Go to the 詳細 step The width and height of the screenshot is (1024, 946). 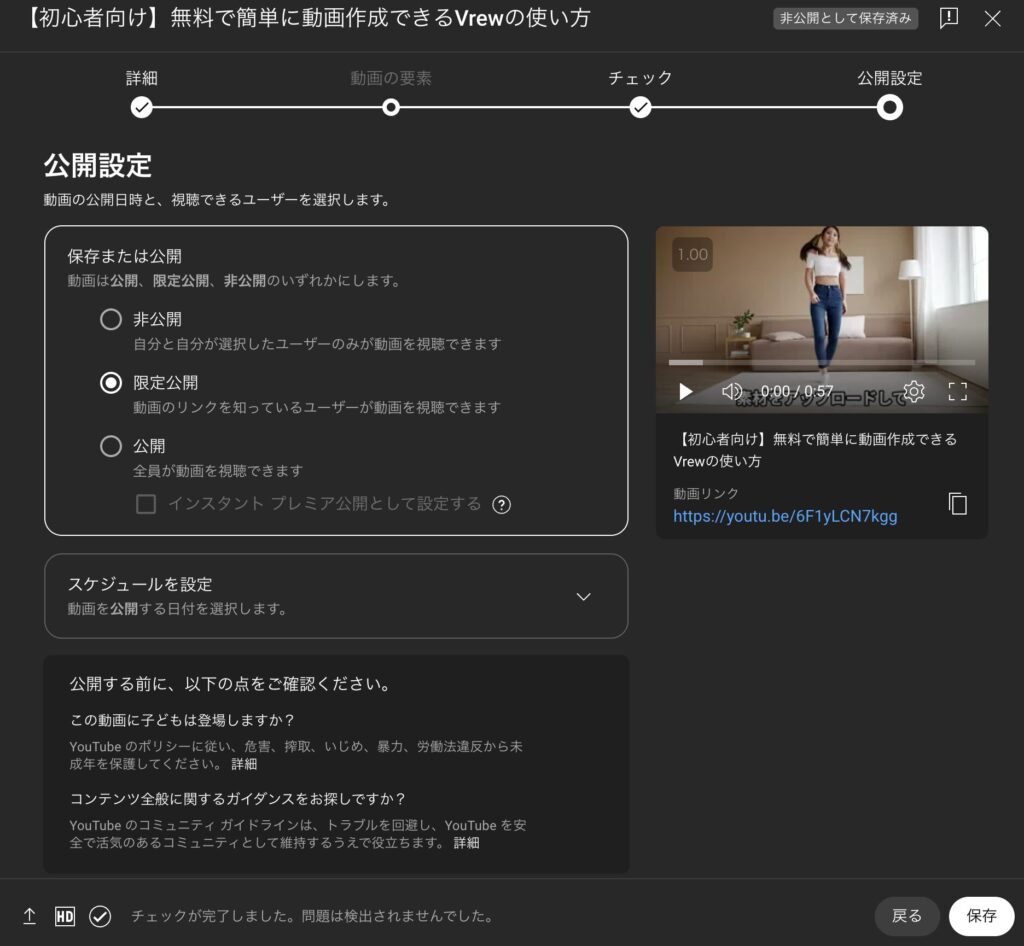[141, 107]
